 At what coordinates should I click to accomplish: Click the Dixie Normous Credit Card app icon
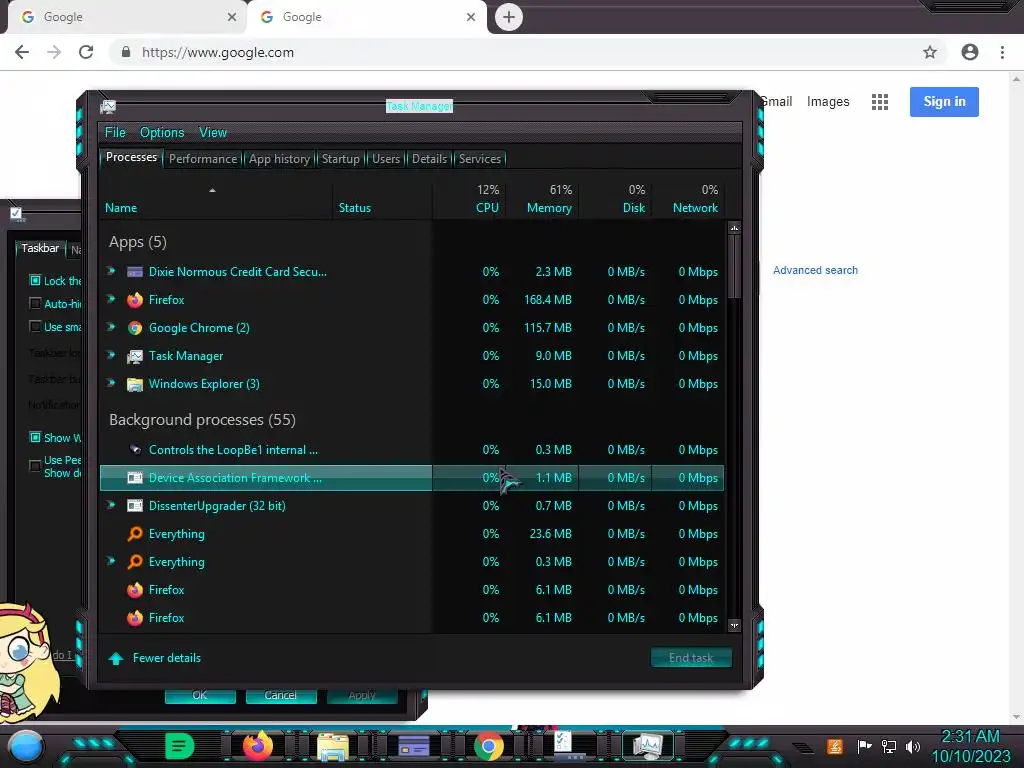coord(135,272)
